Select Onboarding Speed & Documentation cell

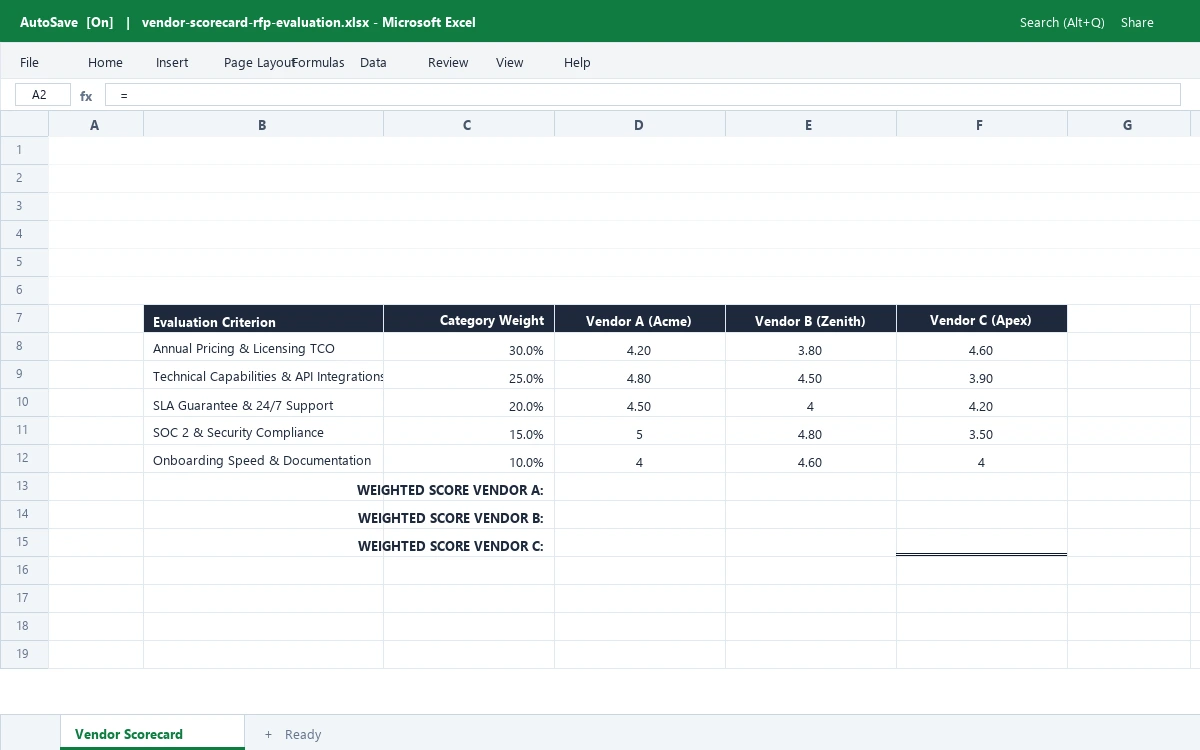pyautogui.click(x=263, y=459)
